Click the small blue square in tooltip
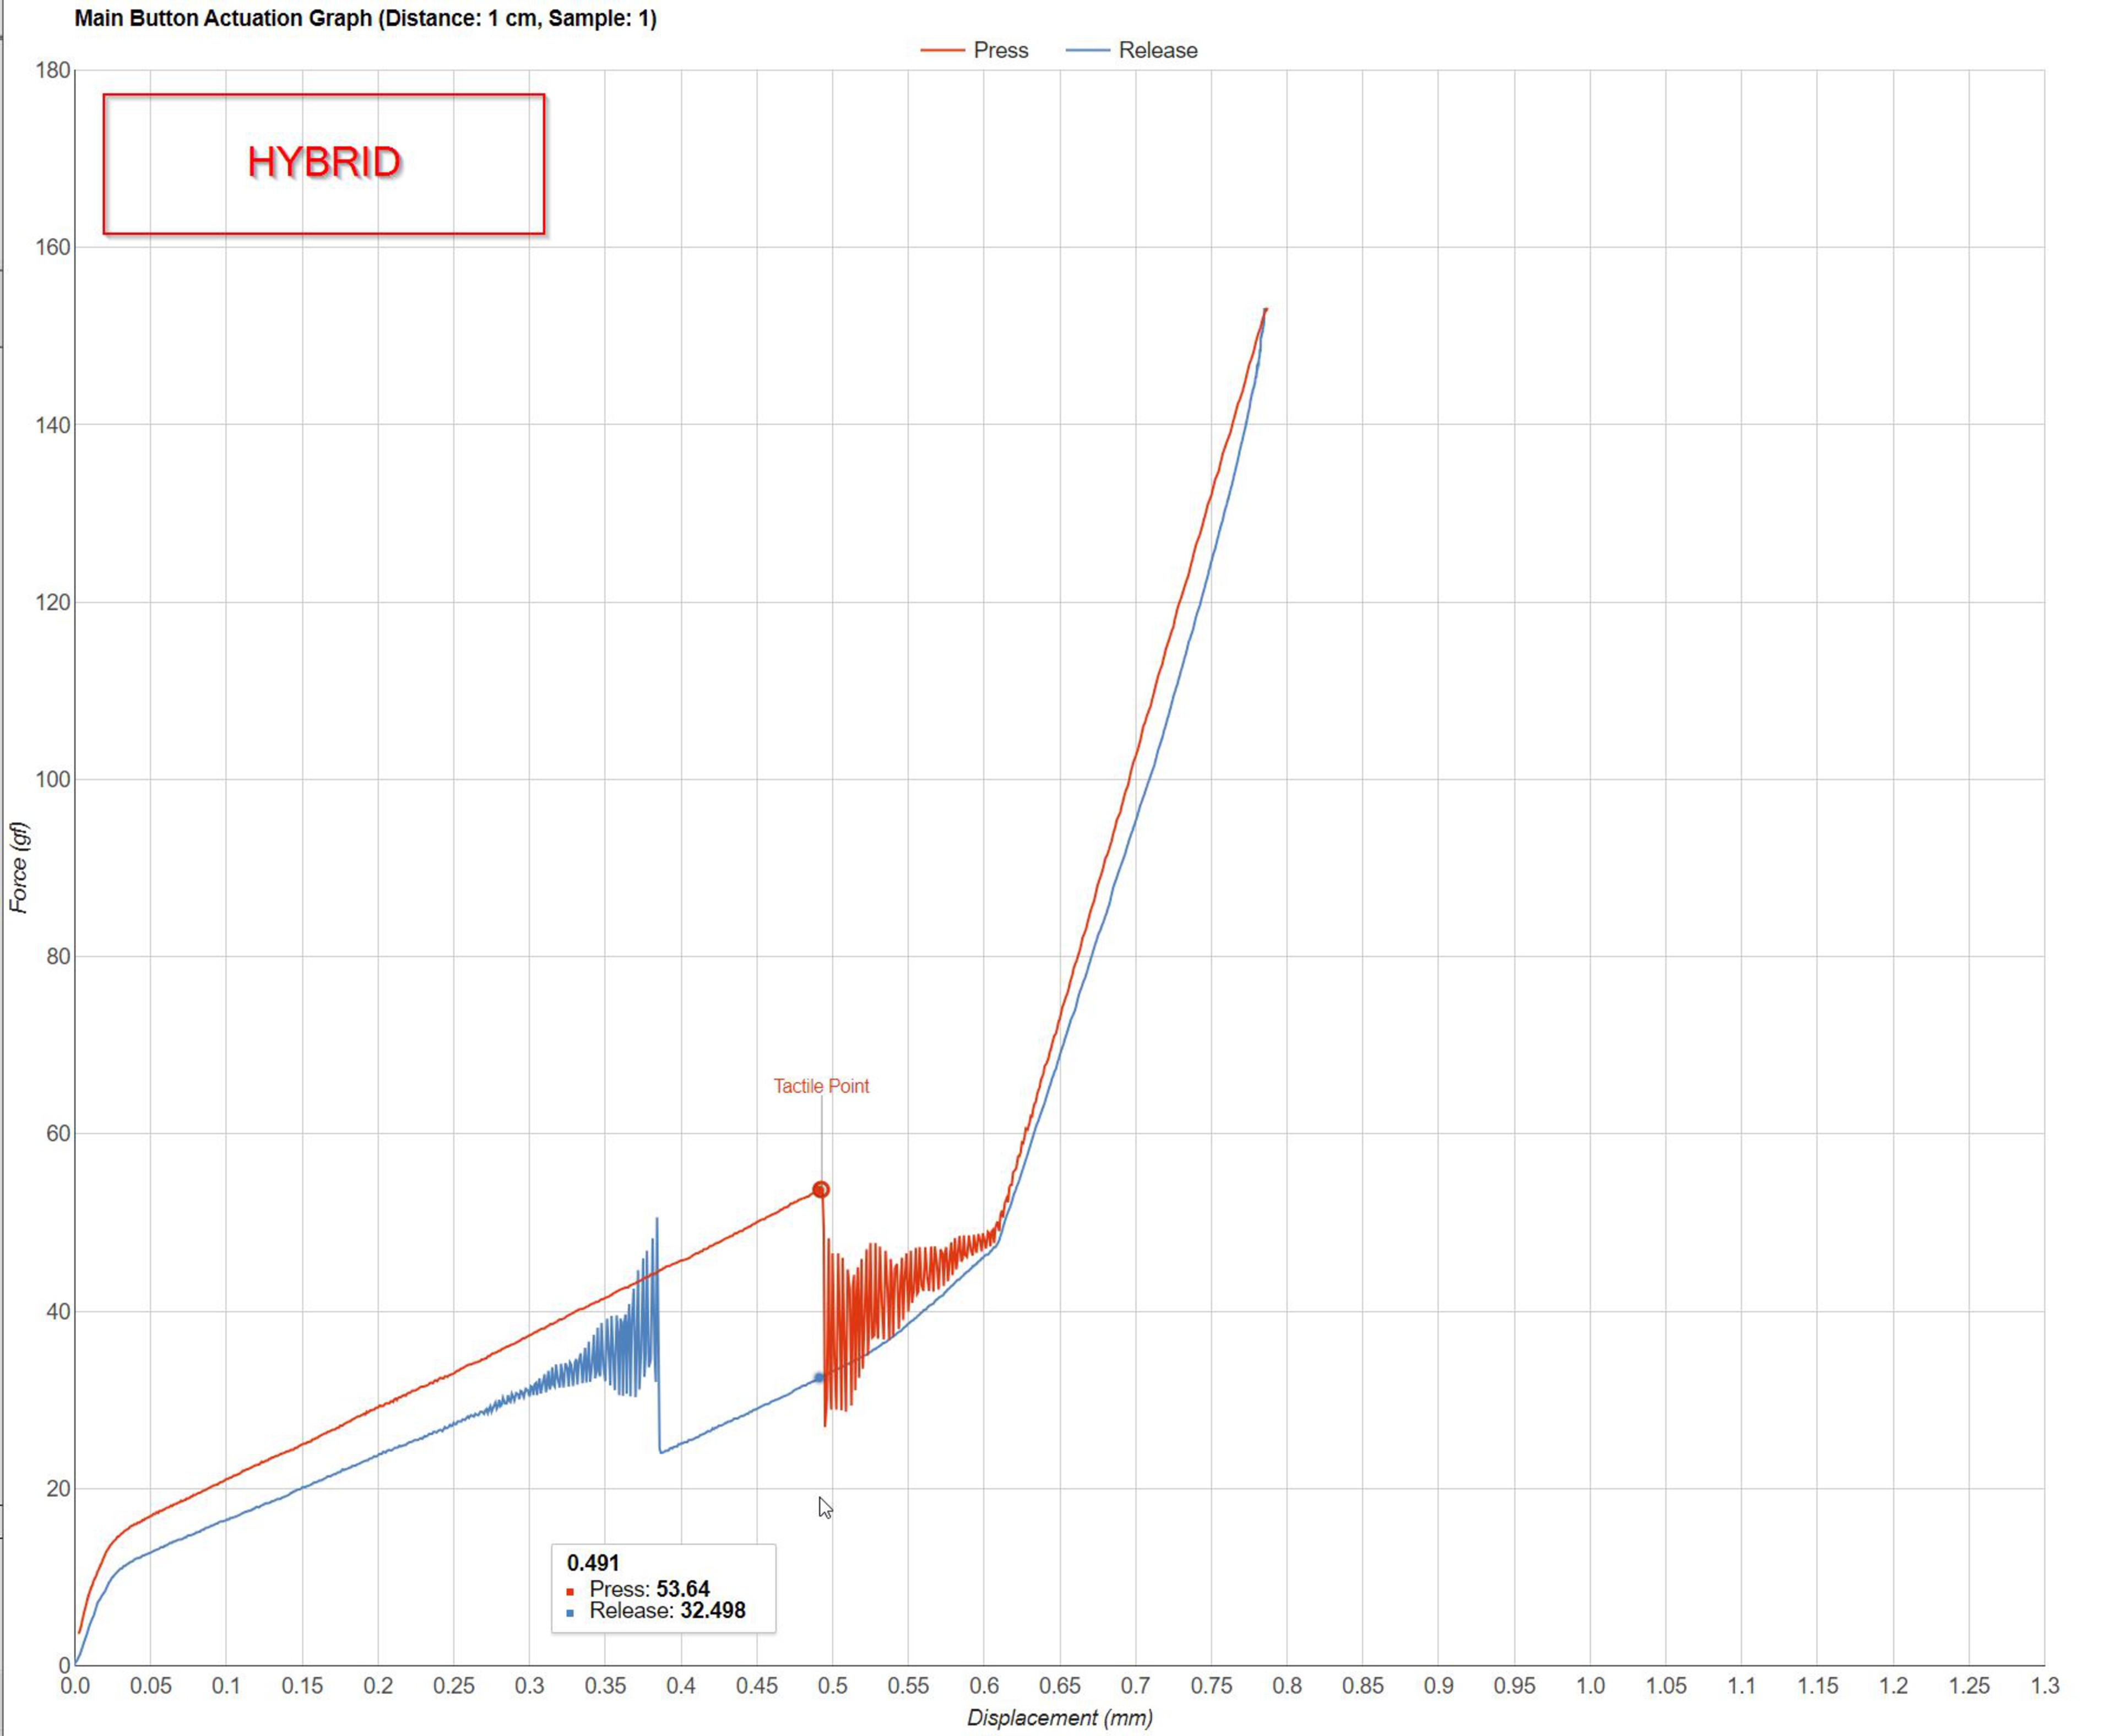This screenshot has width=2115, height=1736. click(570, 1613)
